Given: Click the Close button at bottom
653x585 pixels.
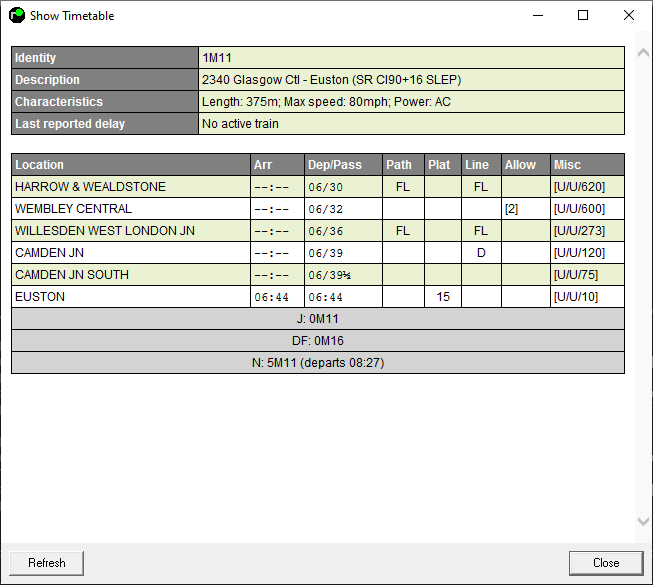Looking at the screenshot, I should (606, 563).
